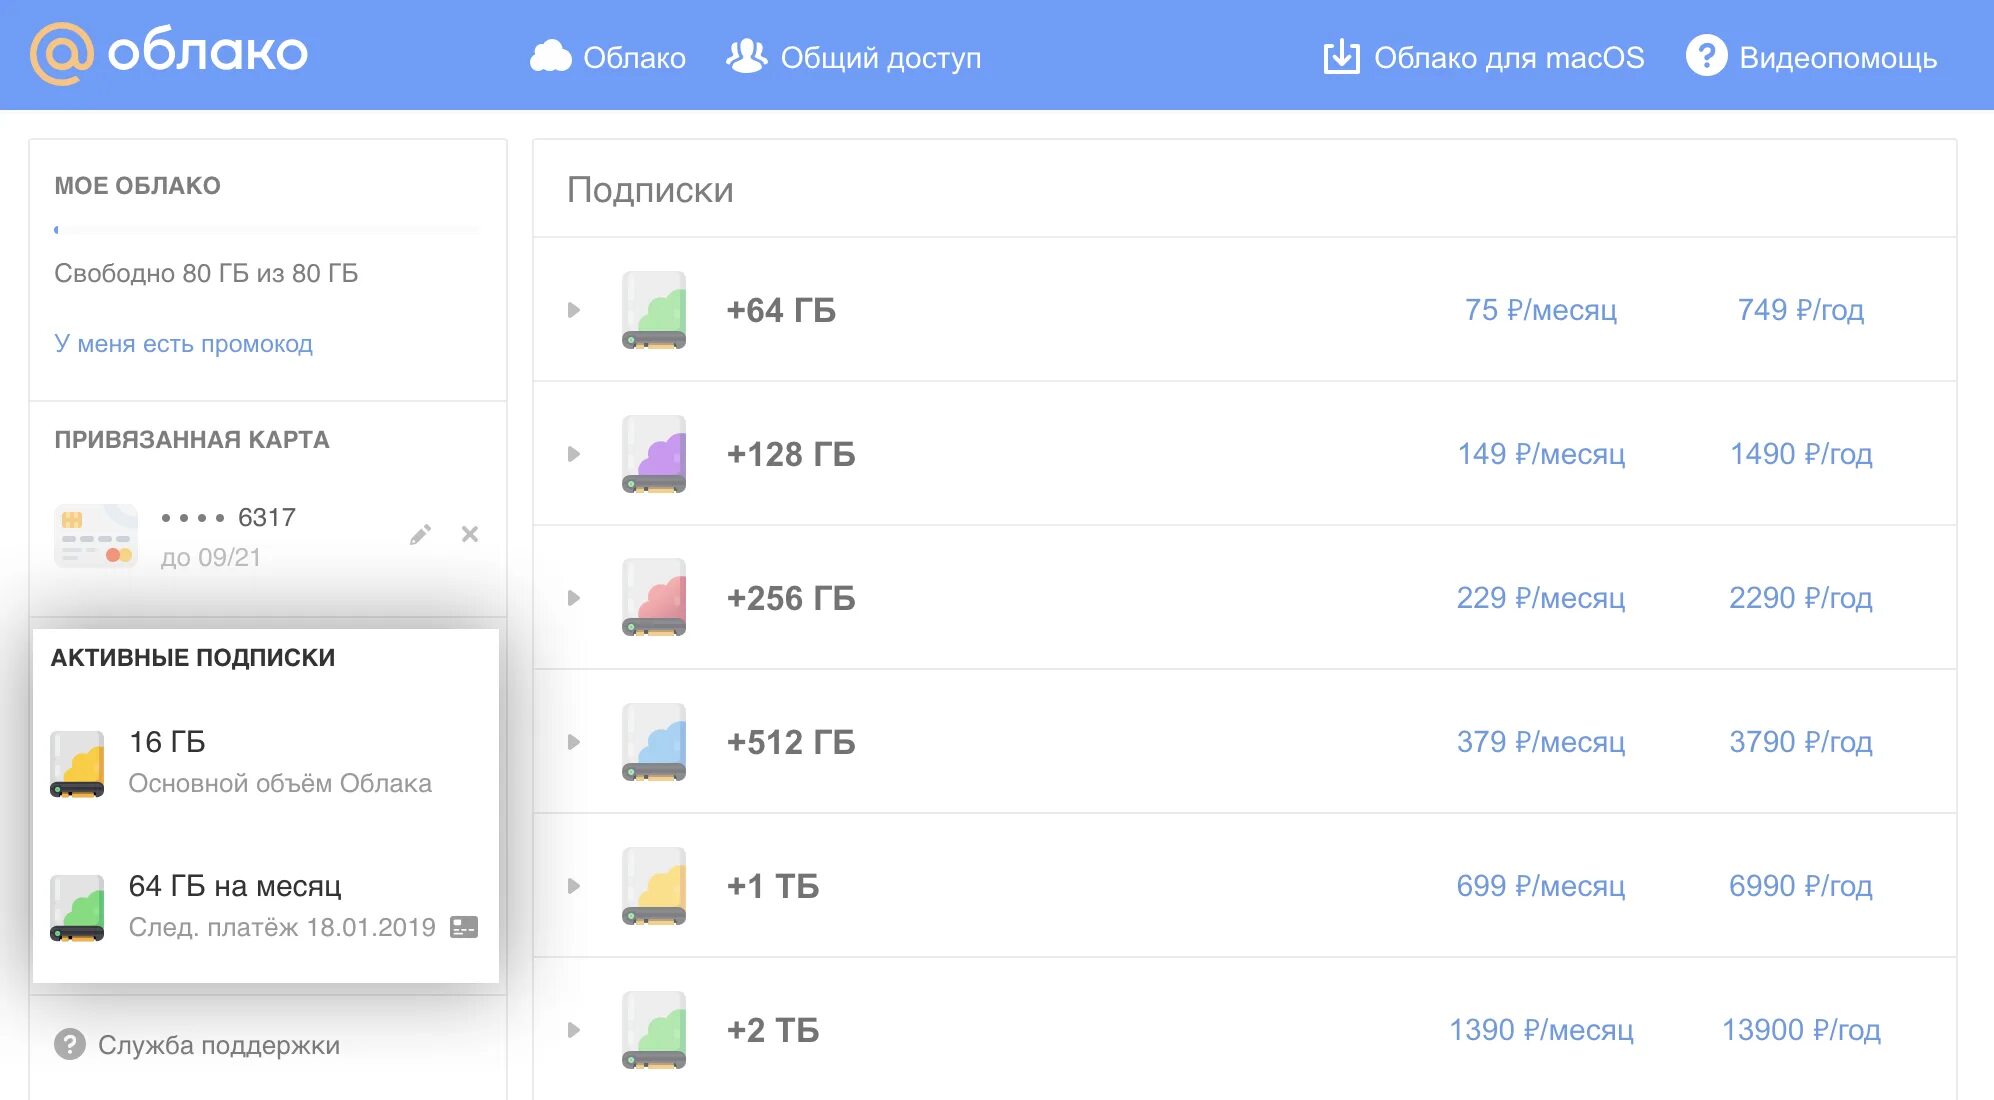Screen dimensions: 1994x1100
Task: Click the card icon next to next payment date
Action: pos(464,927)
